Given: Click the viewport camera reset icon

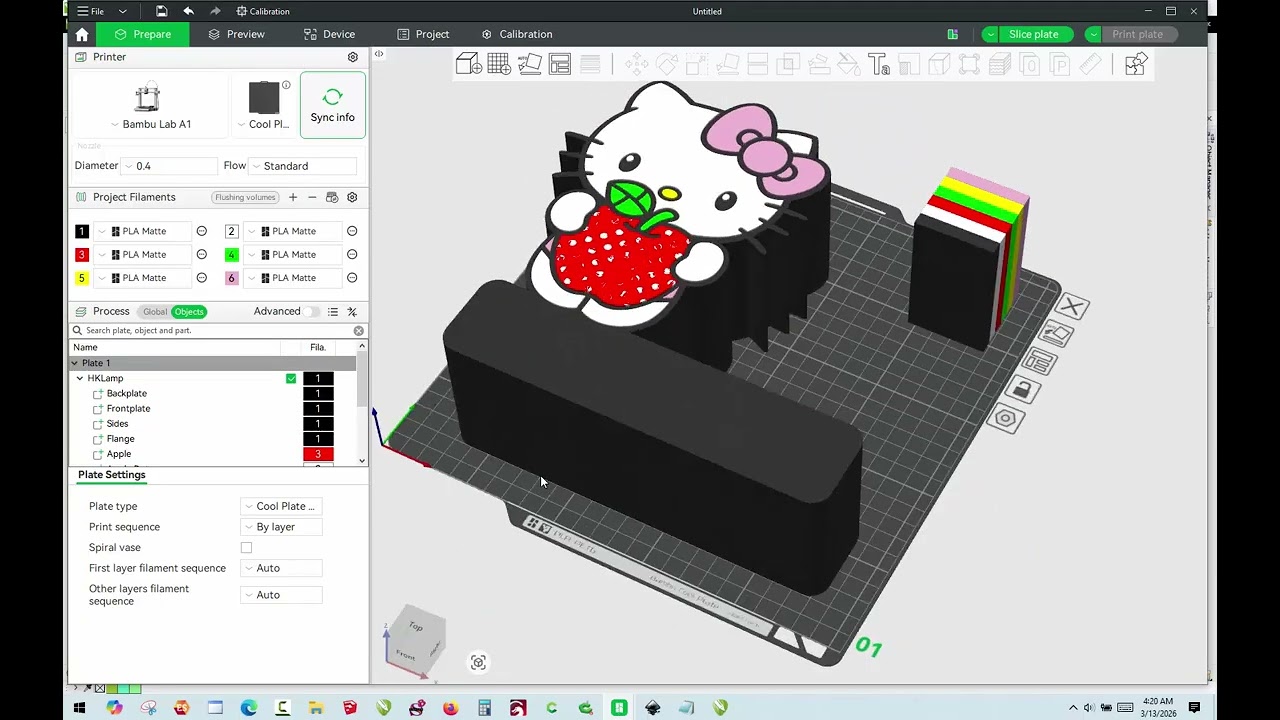Looking at the screenshot, I should [478, 662].
